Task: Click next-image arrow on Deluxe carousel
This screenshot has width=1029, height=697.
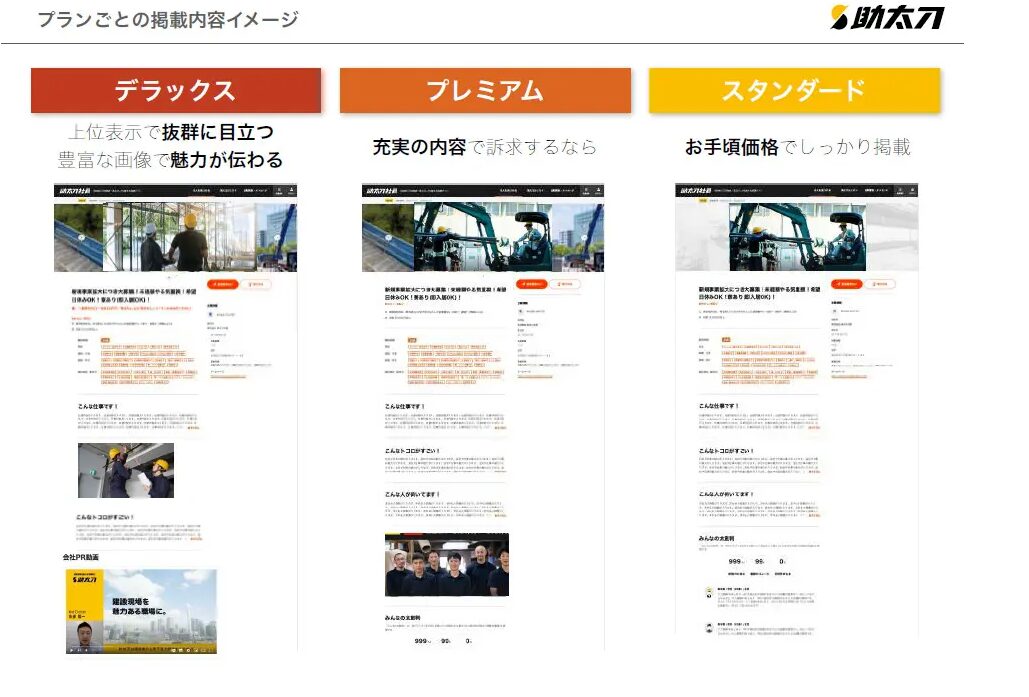Action: pos(277,238)
